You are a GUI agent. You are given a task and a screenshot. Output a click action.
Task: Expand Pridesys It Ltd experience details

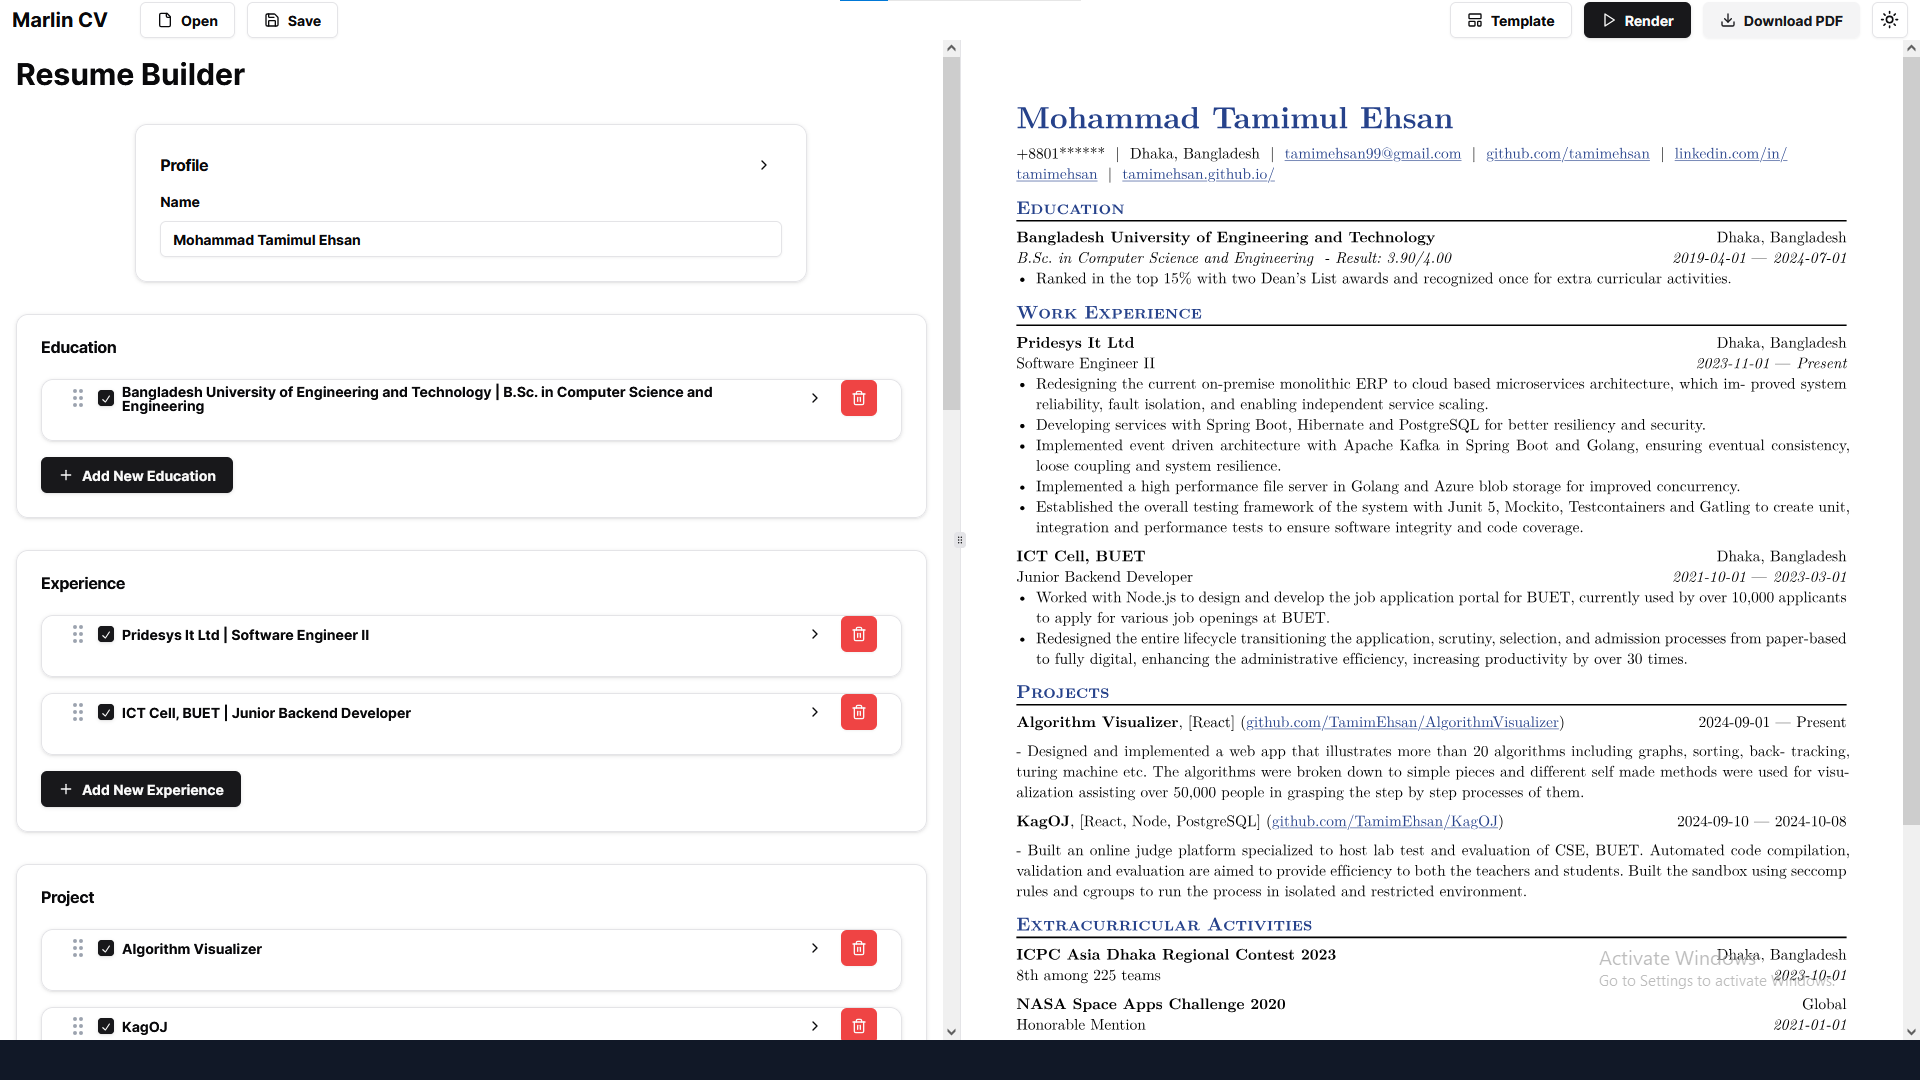[x=815, y=634]
